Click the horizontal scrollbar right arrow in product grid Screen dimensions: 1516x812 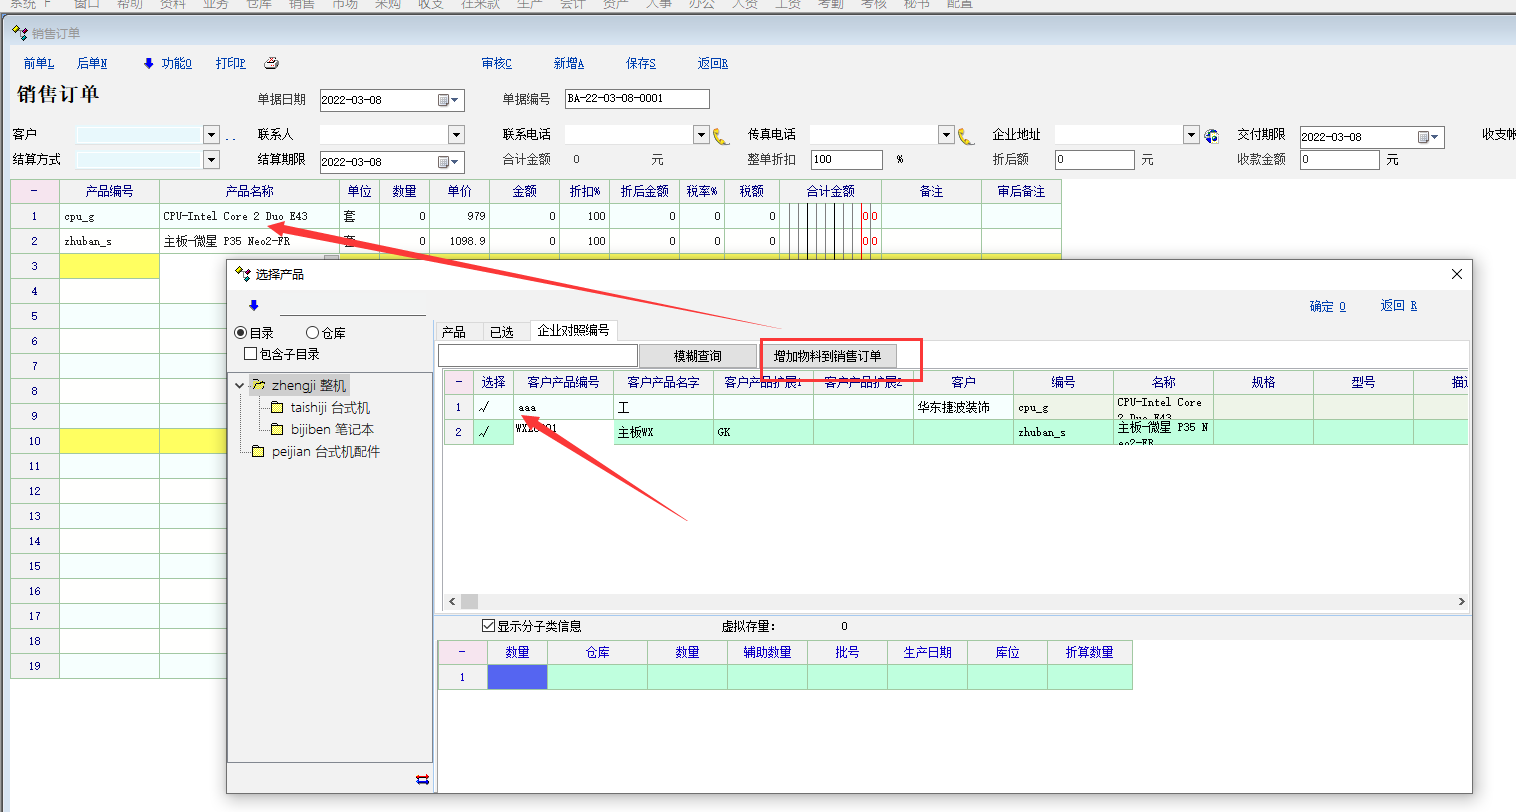pos(1461,601)
